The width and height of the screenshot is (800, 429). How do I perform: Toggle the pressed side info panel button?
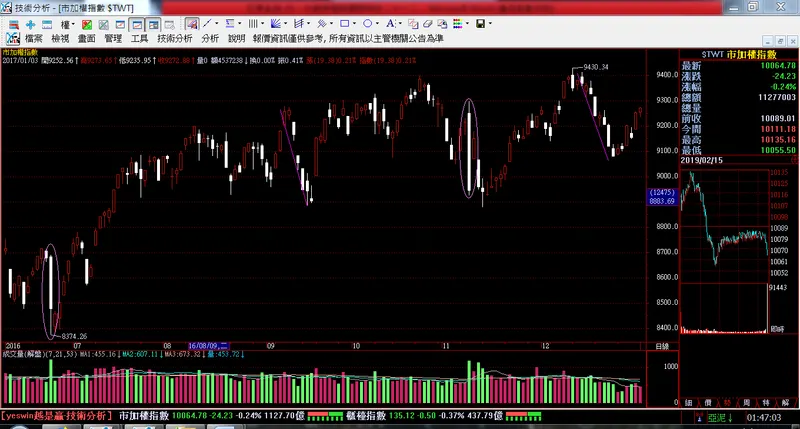153,24
